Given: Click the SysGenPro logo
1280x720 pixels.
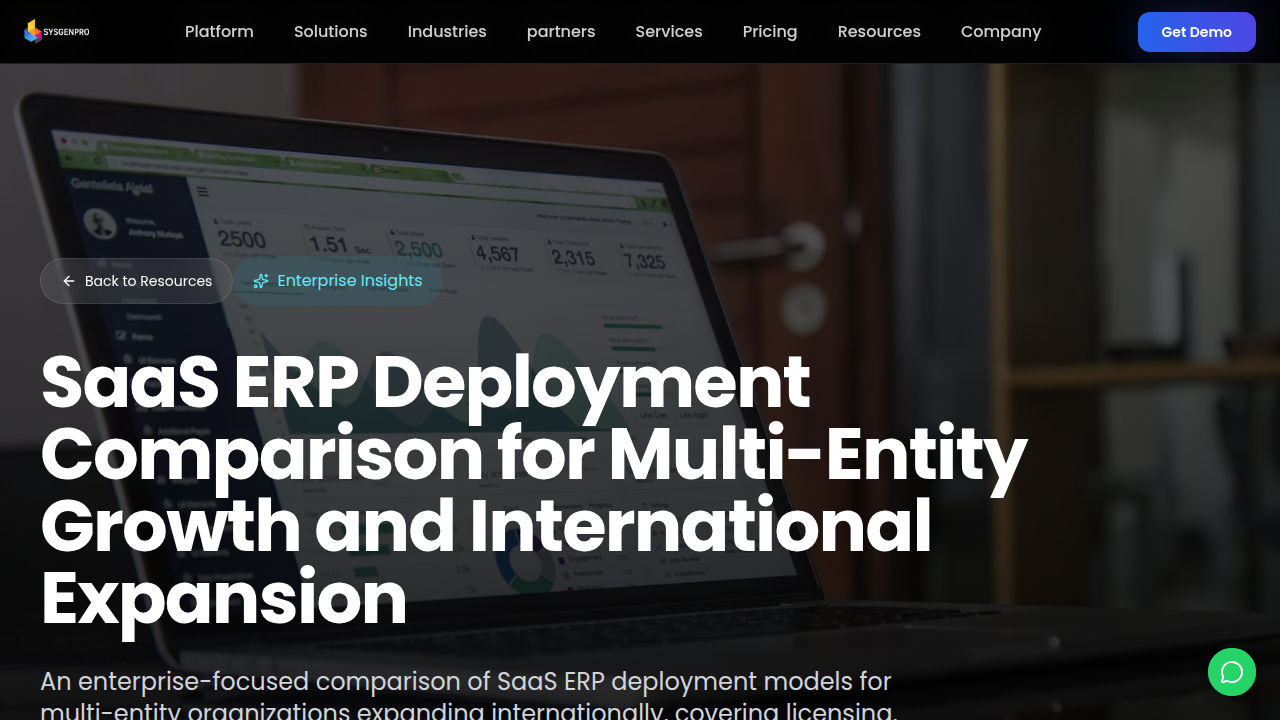Looking at the screenshot, I should coord(57,32).
